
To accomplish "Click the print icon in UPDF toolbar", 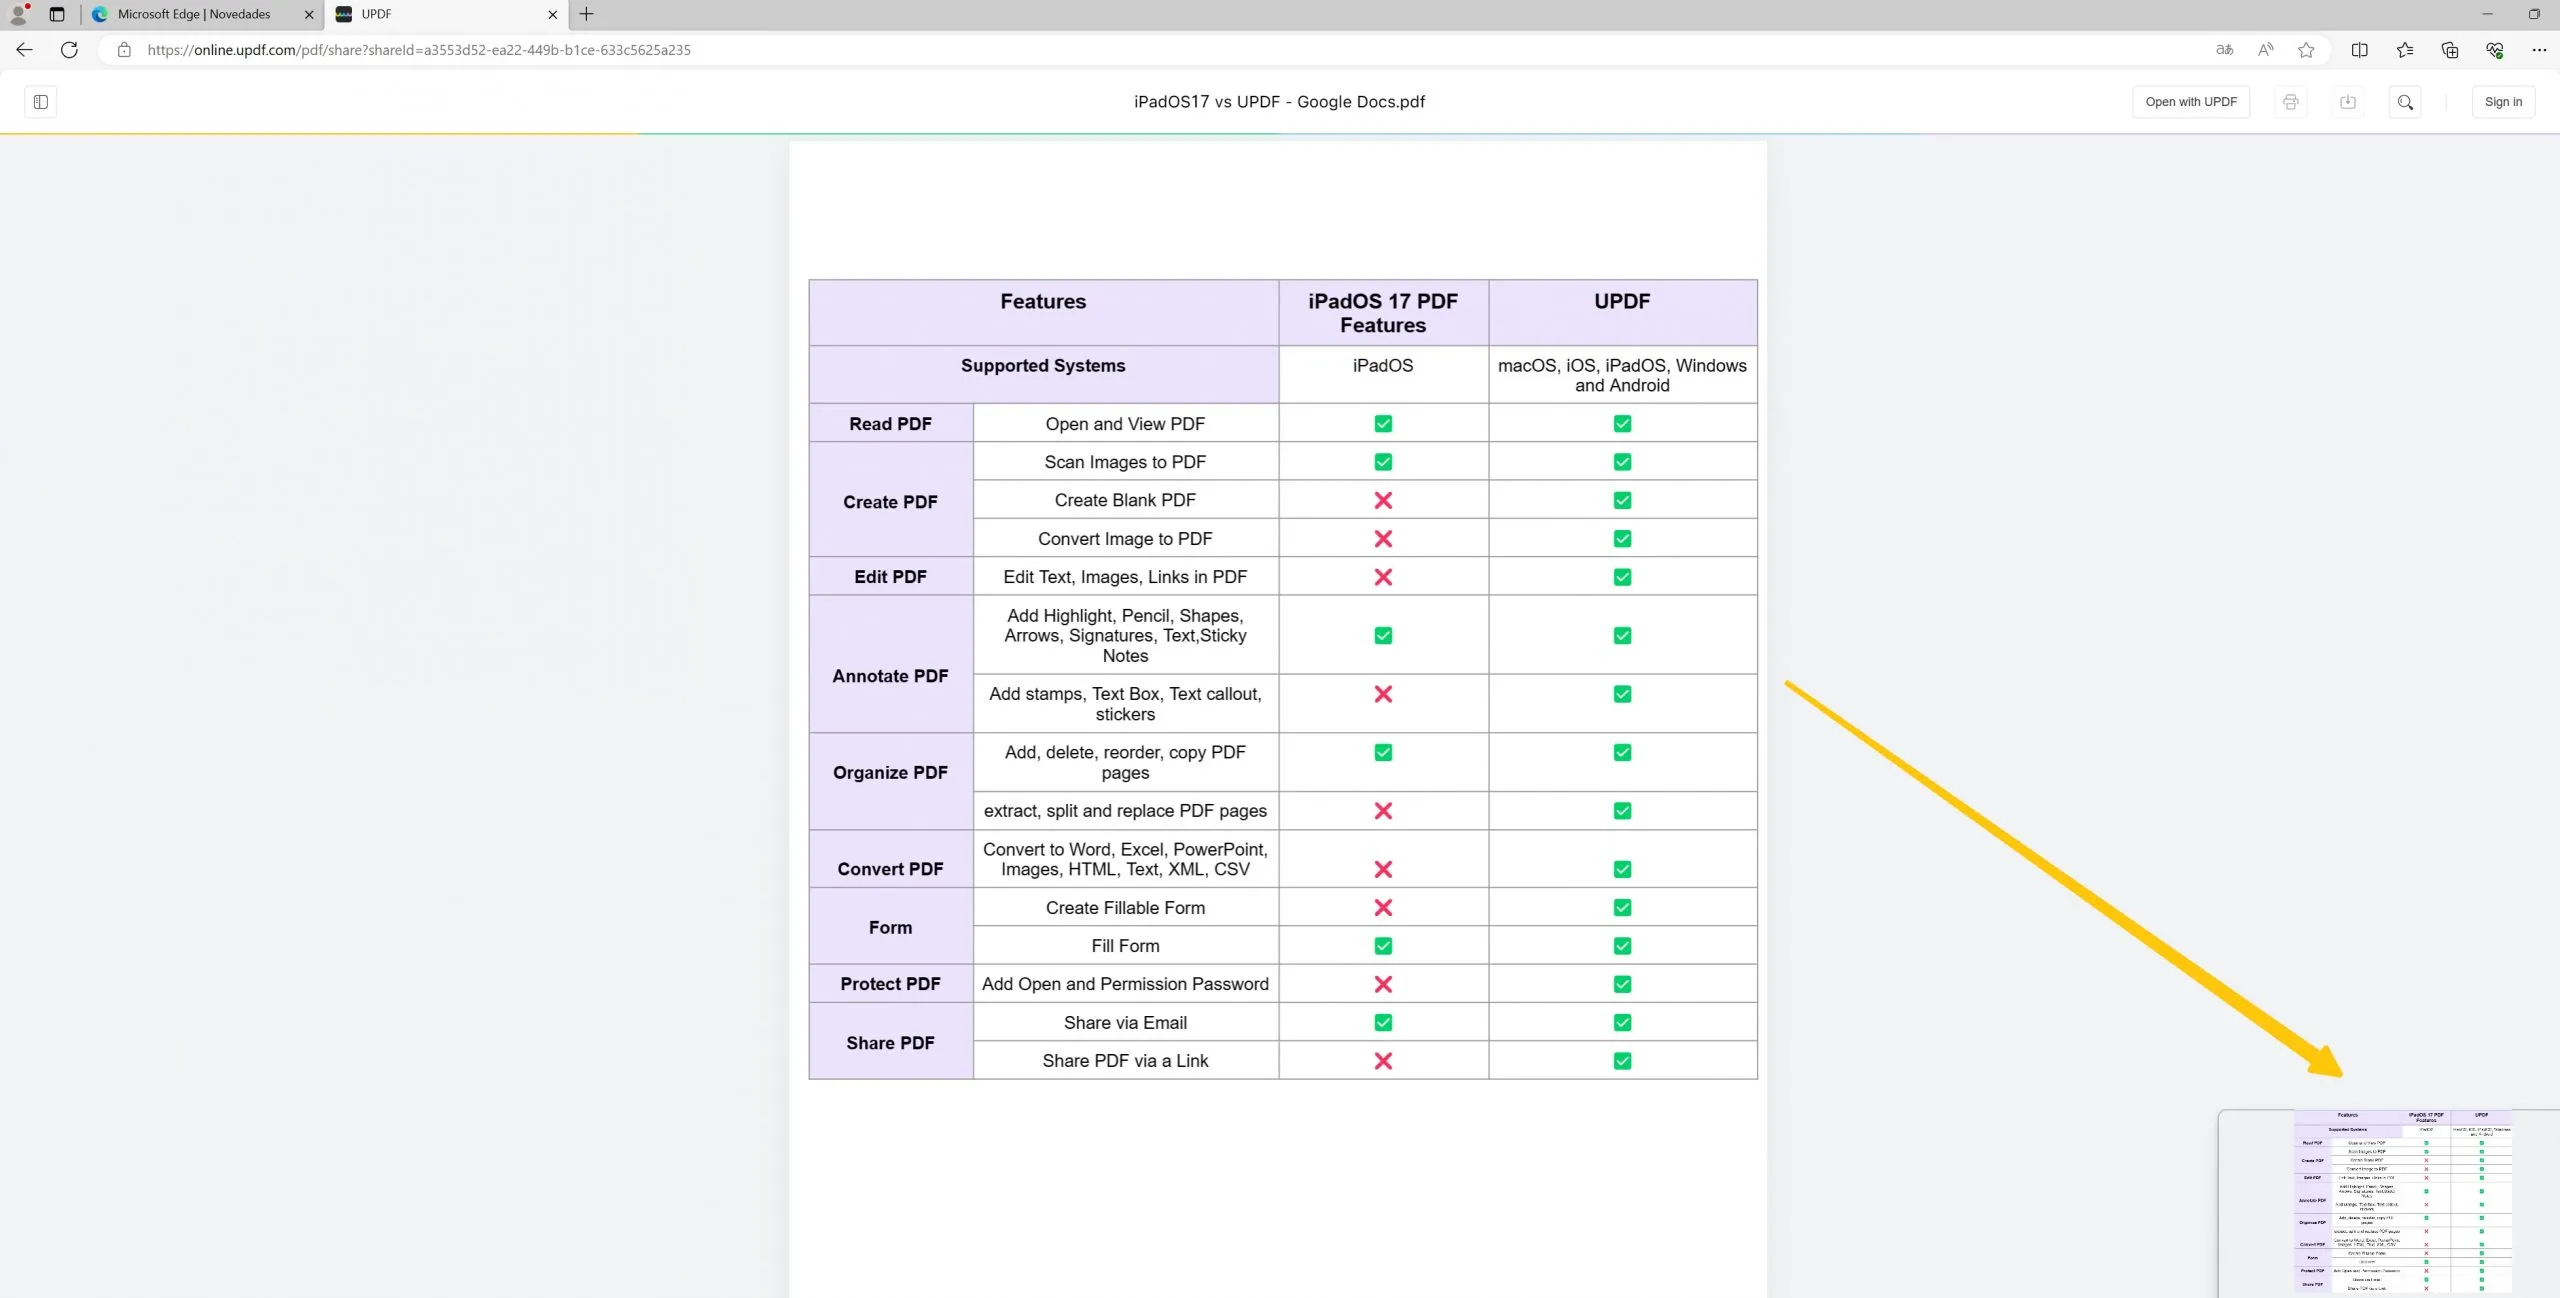I will pyautogui.click(x=2291, y=102).
